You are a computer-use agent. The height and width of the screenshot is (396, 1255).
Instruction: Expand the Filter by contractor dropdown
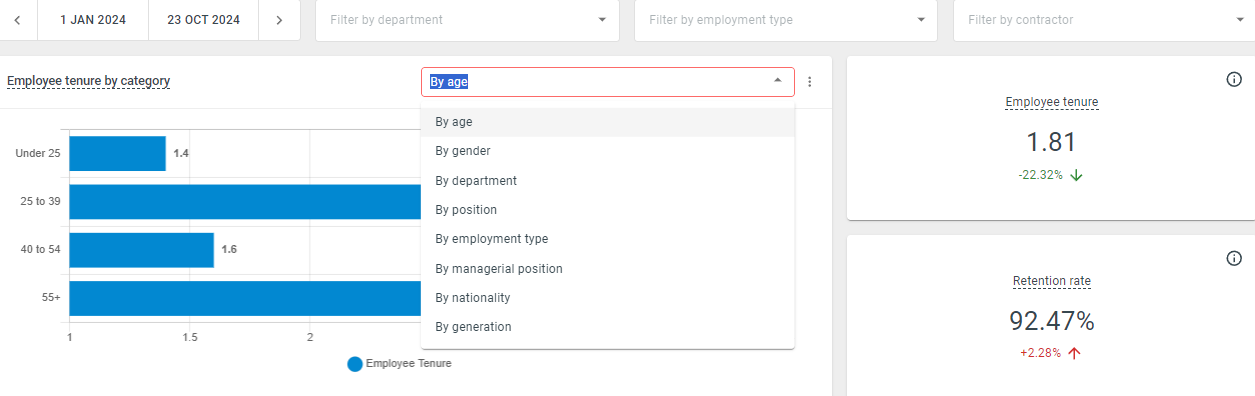[1104, 20]
